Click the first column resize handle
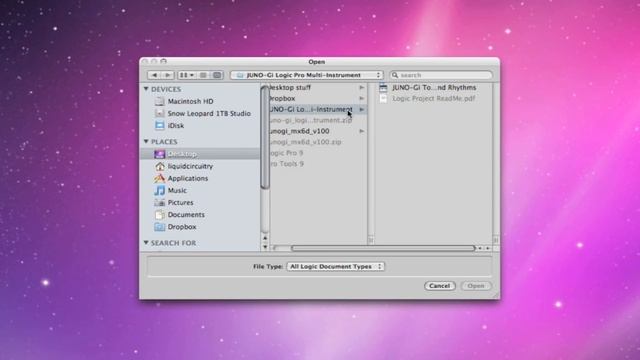This screenshot has height=360, width=640. pyautogui.click(x=371, y=240)
